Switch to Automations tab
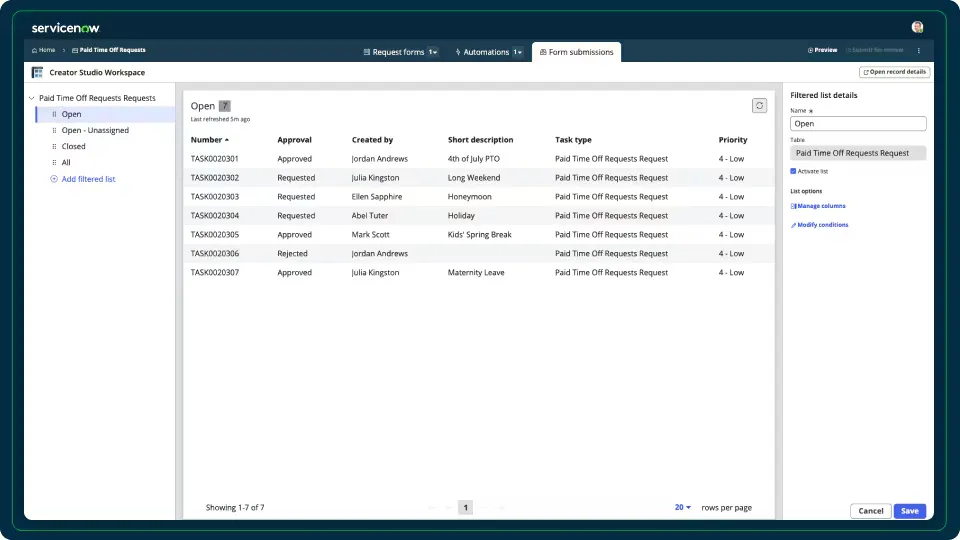Screen dimensions: 960x540 (x=482, y=52)
